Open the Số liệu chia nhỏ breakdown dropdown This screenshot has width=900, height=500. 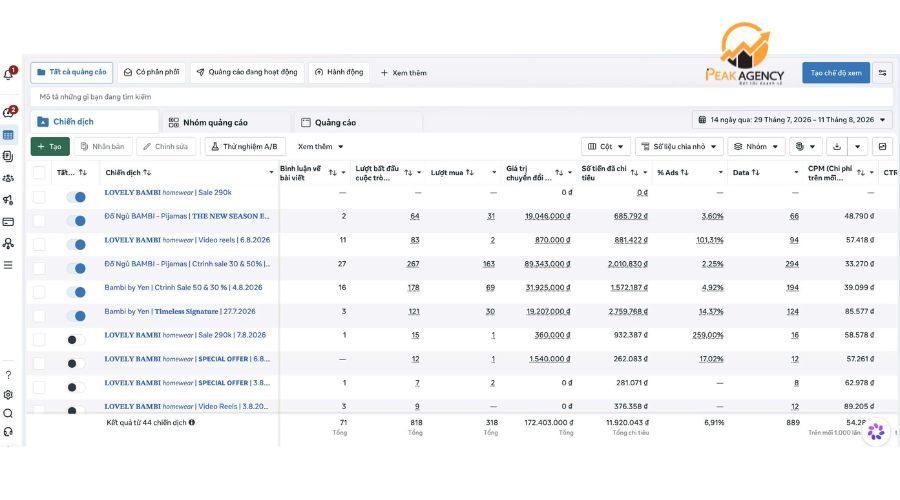pos(679,146)
